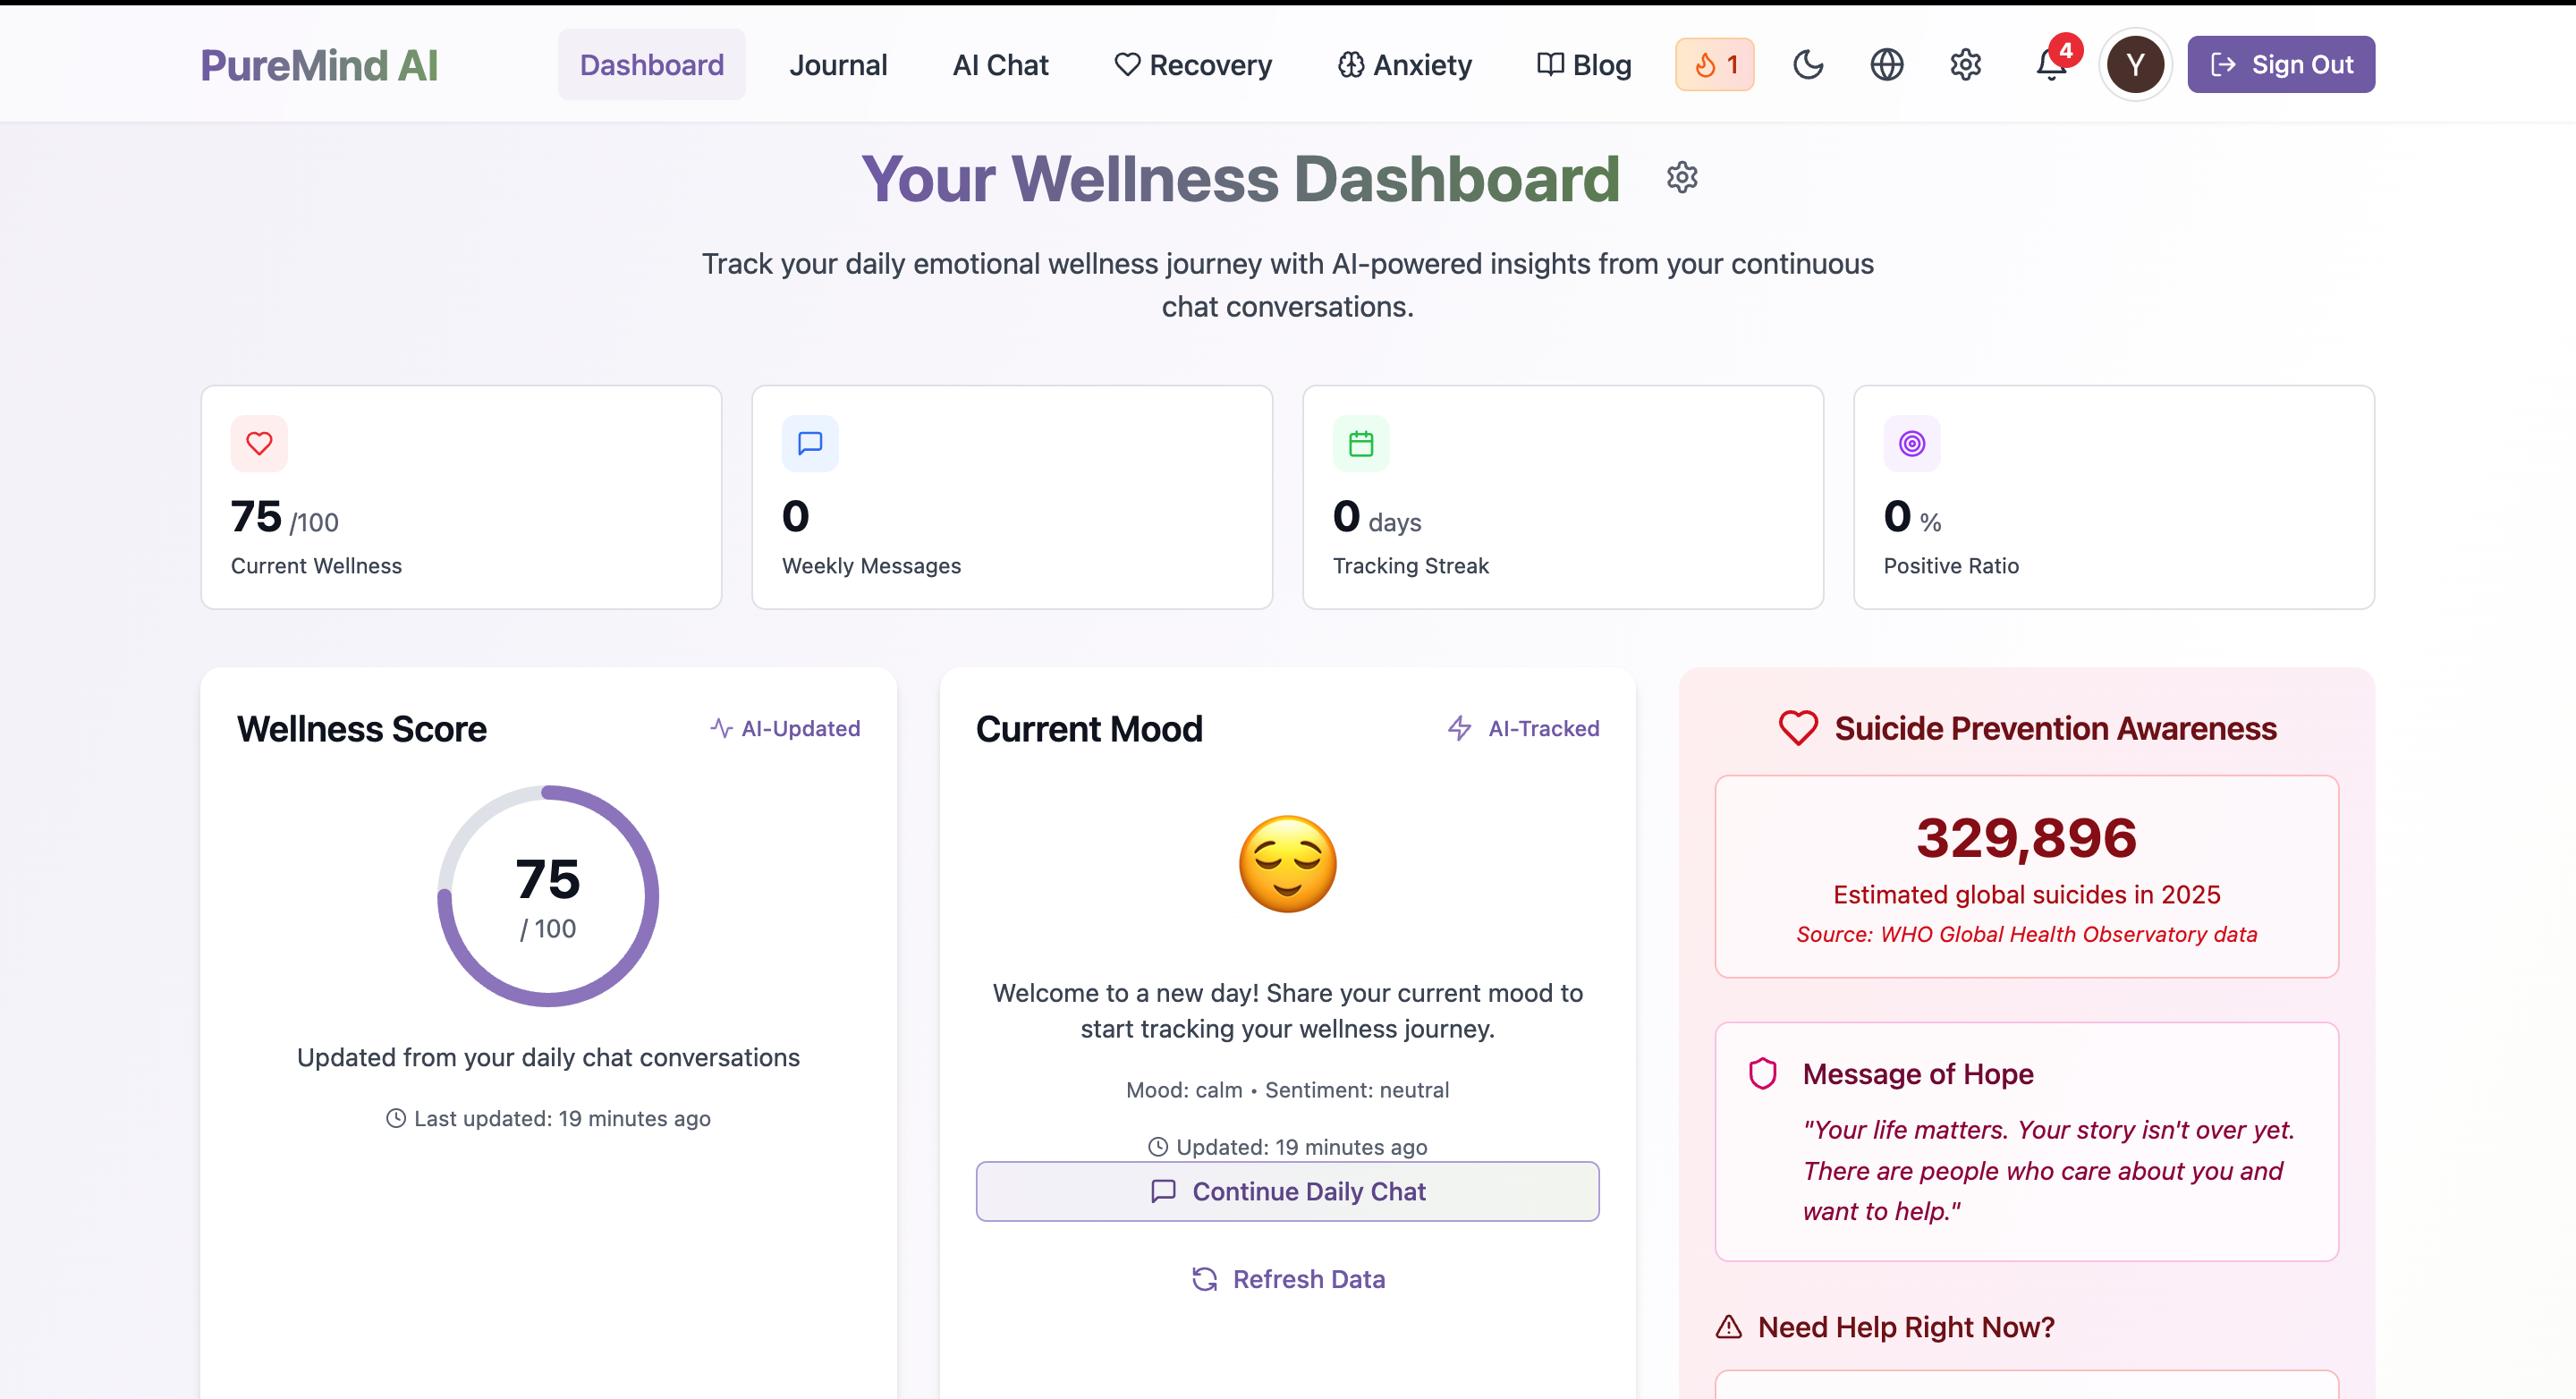Open the AI Chat tab

[1000, 65]
